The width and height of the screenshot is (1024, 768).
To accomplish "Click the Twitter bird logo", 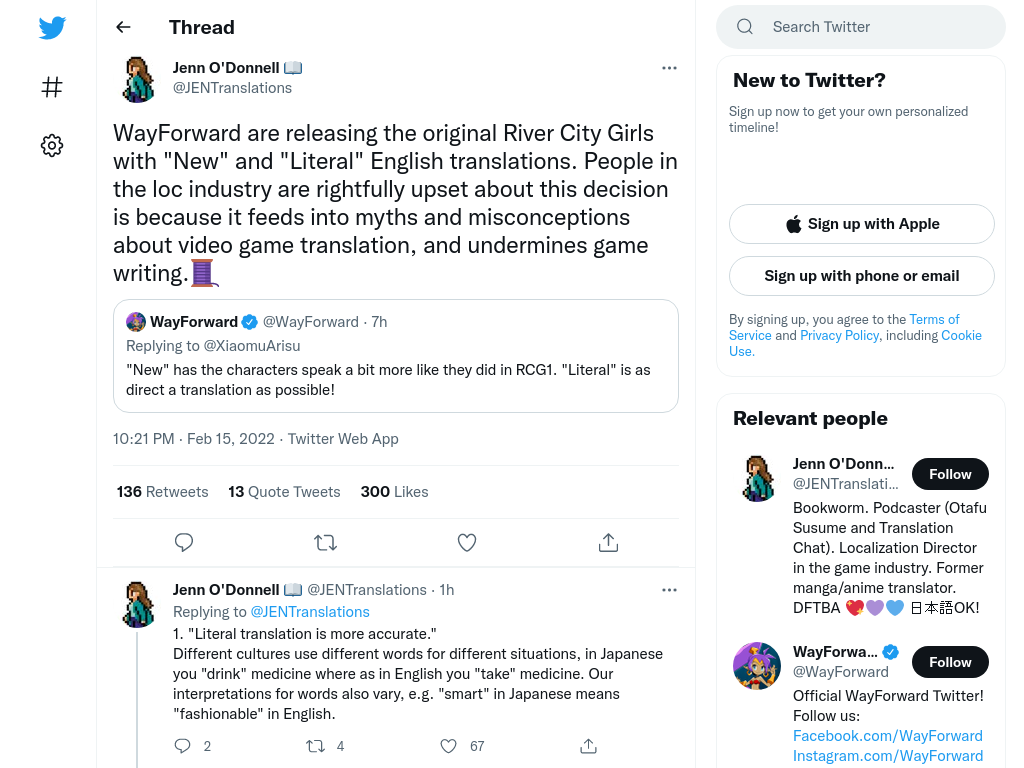I will [x=52, y=27].
